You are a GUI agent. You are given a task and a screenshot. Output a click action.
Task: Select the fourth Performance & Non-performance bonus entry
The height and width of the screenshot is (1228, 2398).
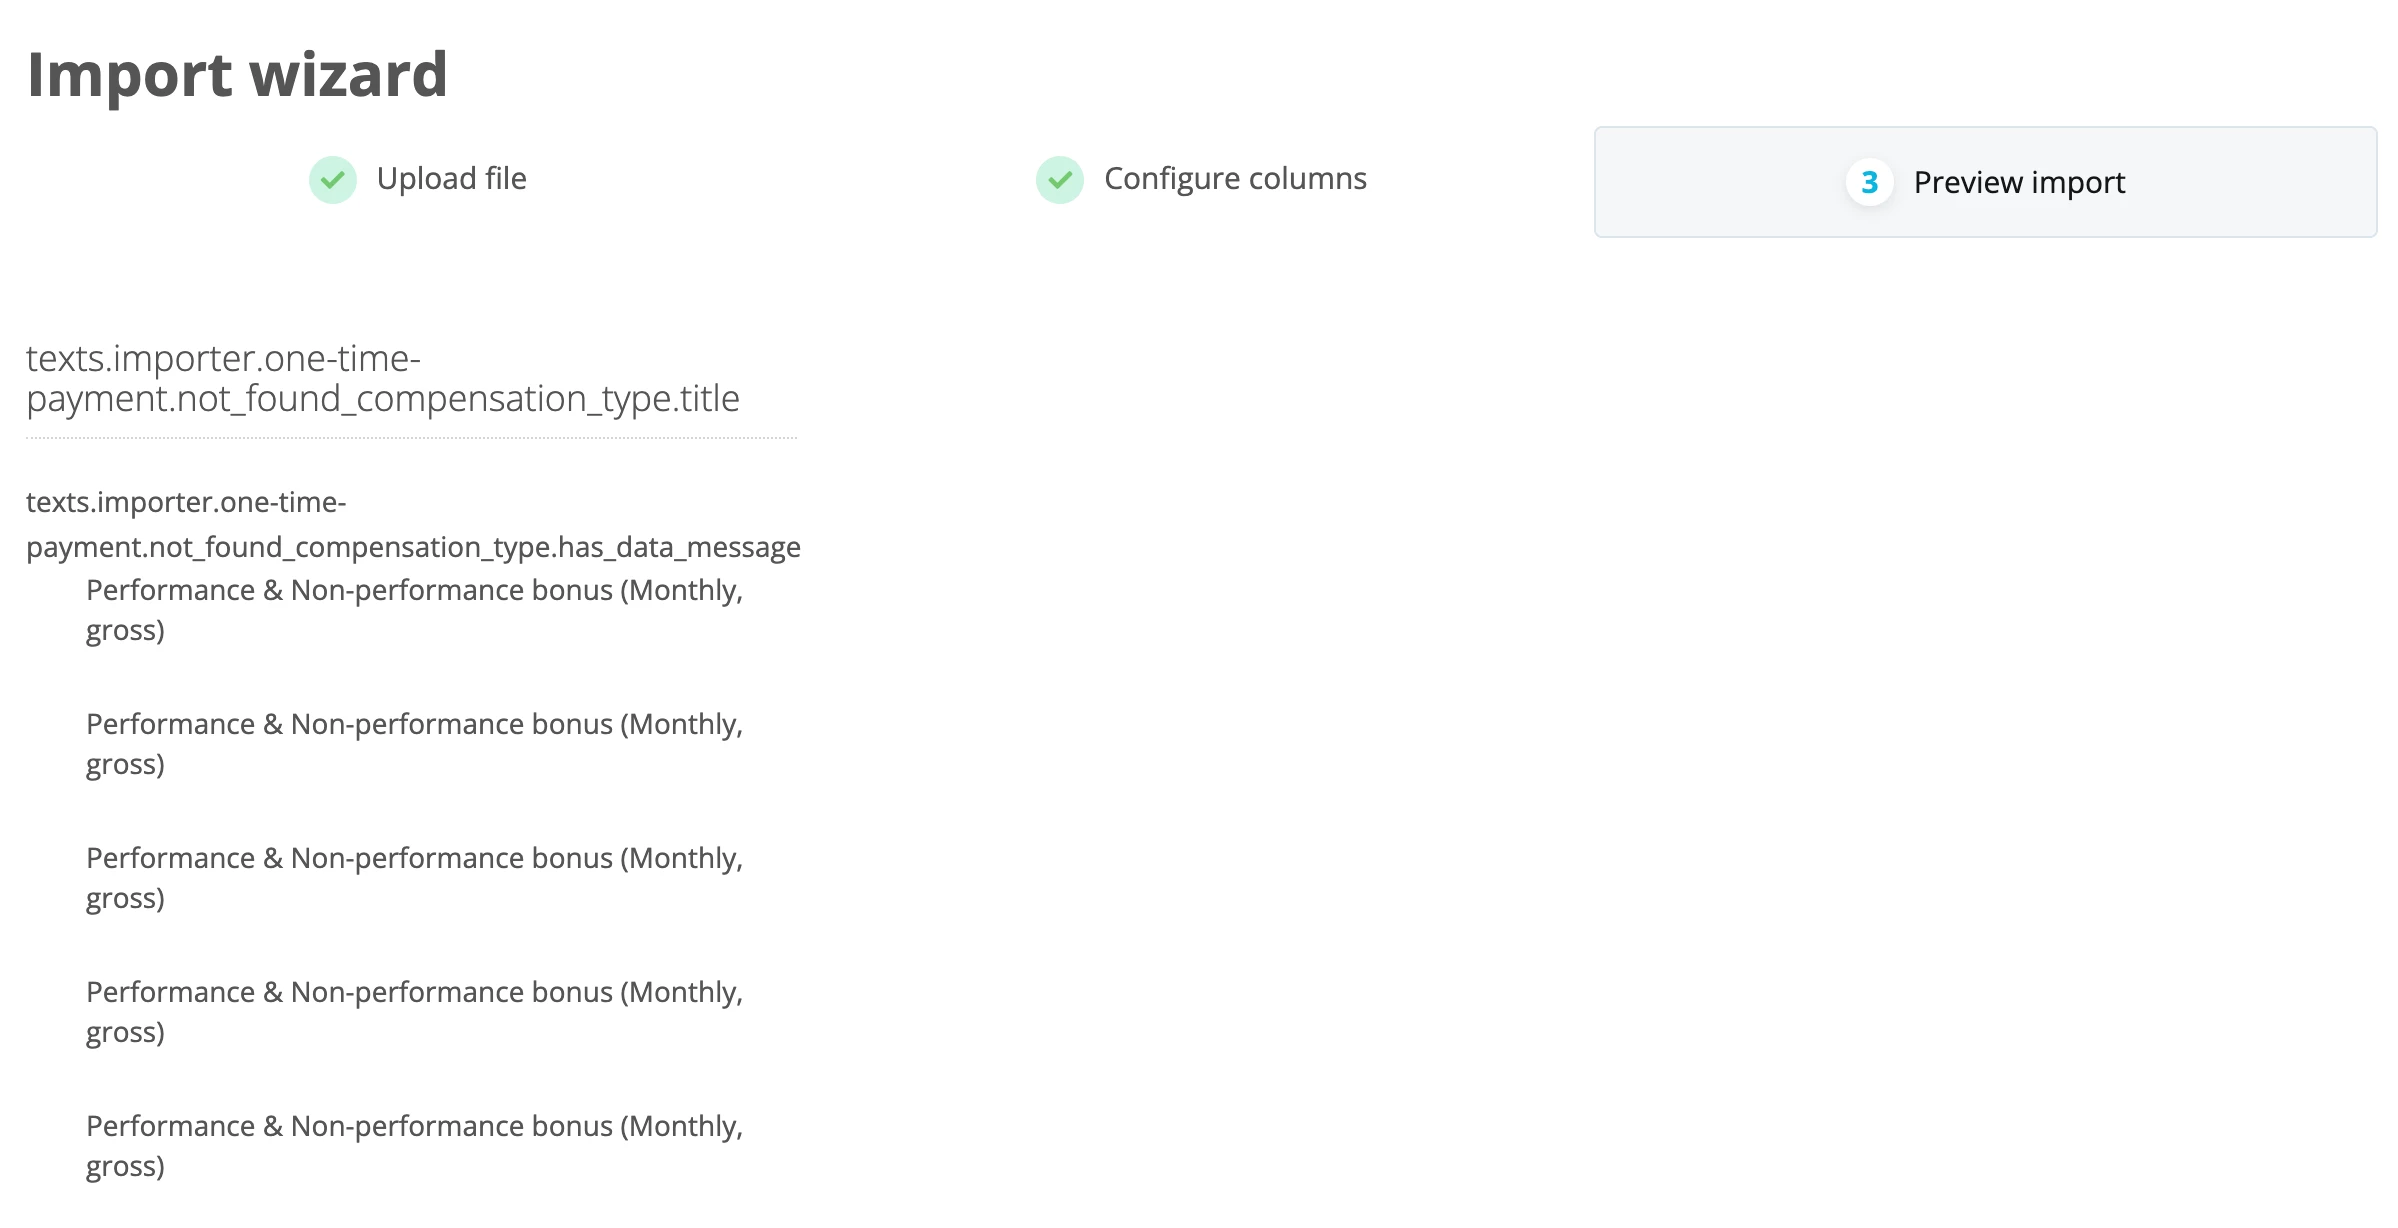click(x=414, y=1012)
